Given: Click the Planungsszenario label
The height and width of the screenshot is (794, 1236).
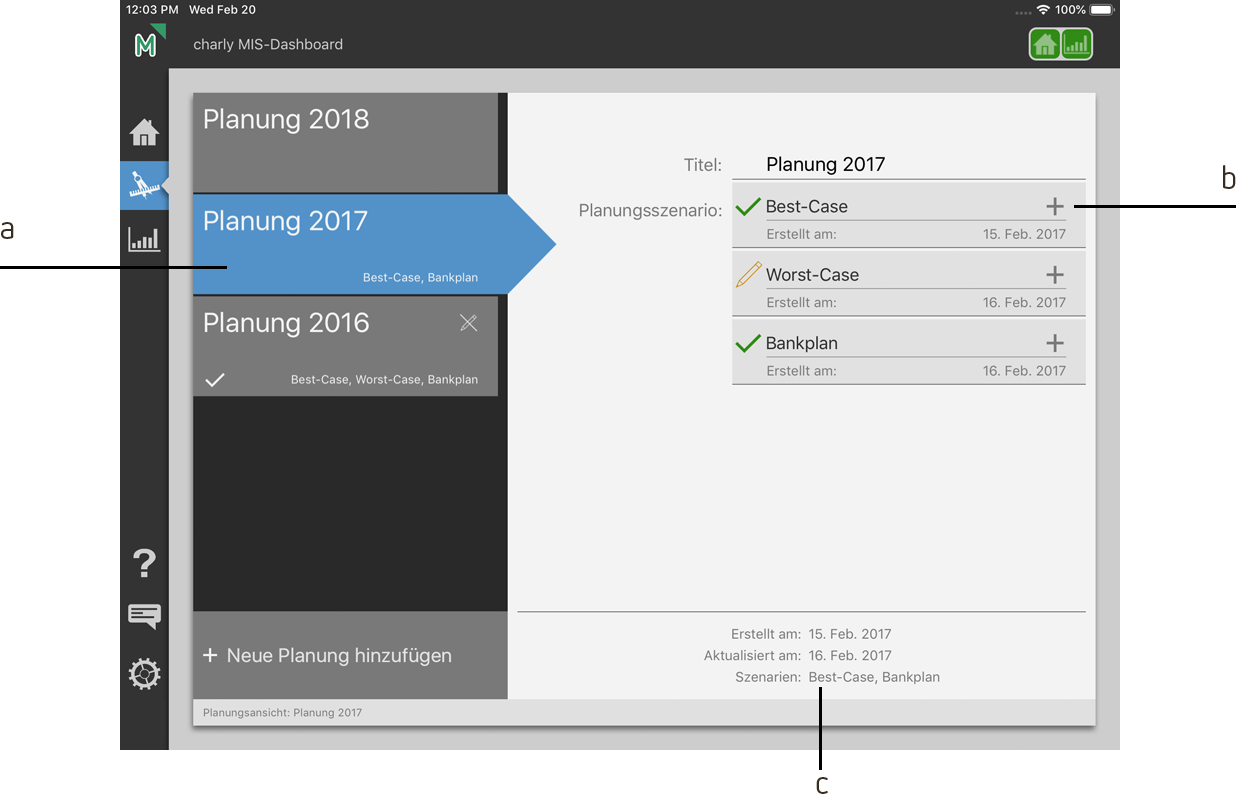Looking at the screenshot, I should [x=650, y=211].
